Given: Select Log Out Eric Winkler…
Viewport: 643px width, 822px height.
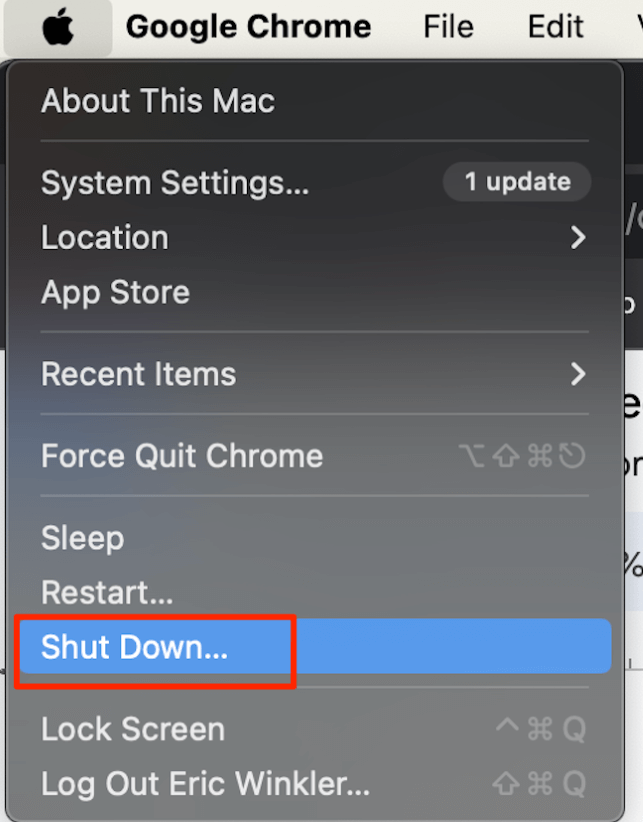Looking at the screenshot, I should [314, 783].
